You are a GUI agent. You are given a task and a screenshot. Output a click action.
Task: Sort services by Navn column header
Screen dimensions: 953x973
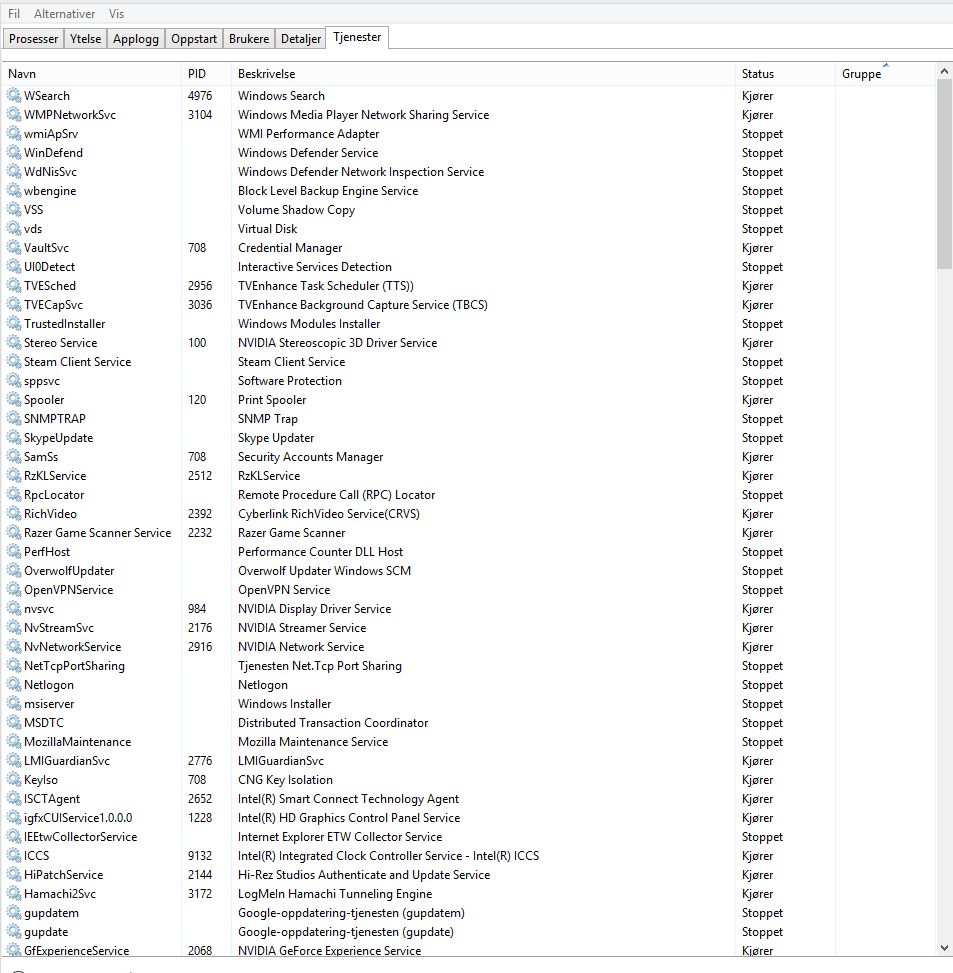(92, 74)
